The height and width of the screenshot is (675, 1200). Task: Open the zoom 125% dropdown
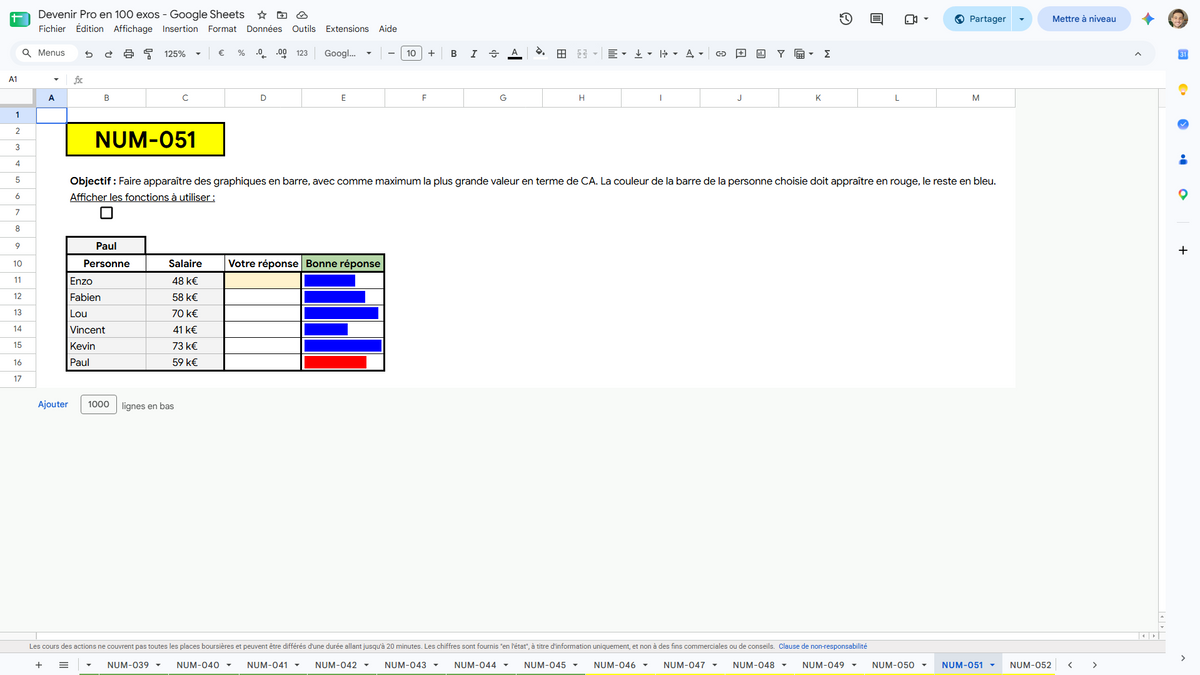coord(182,54)
